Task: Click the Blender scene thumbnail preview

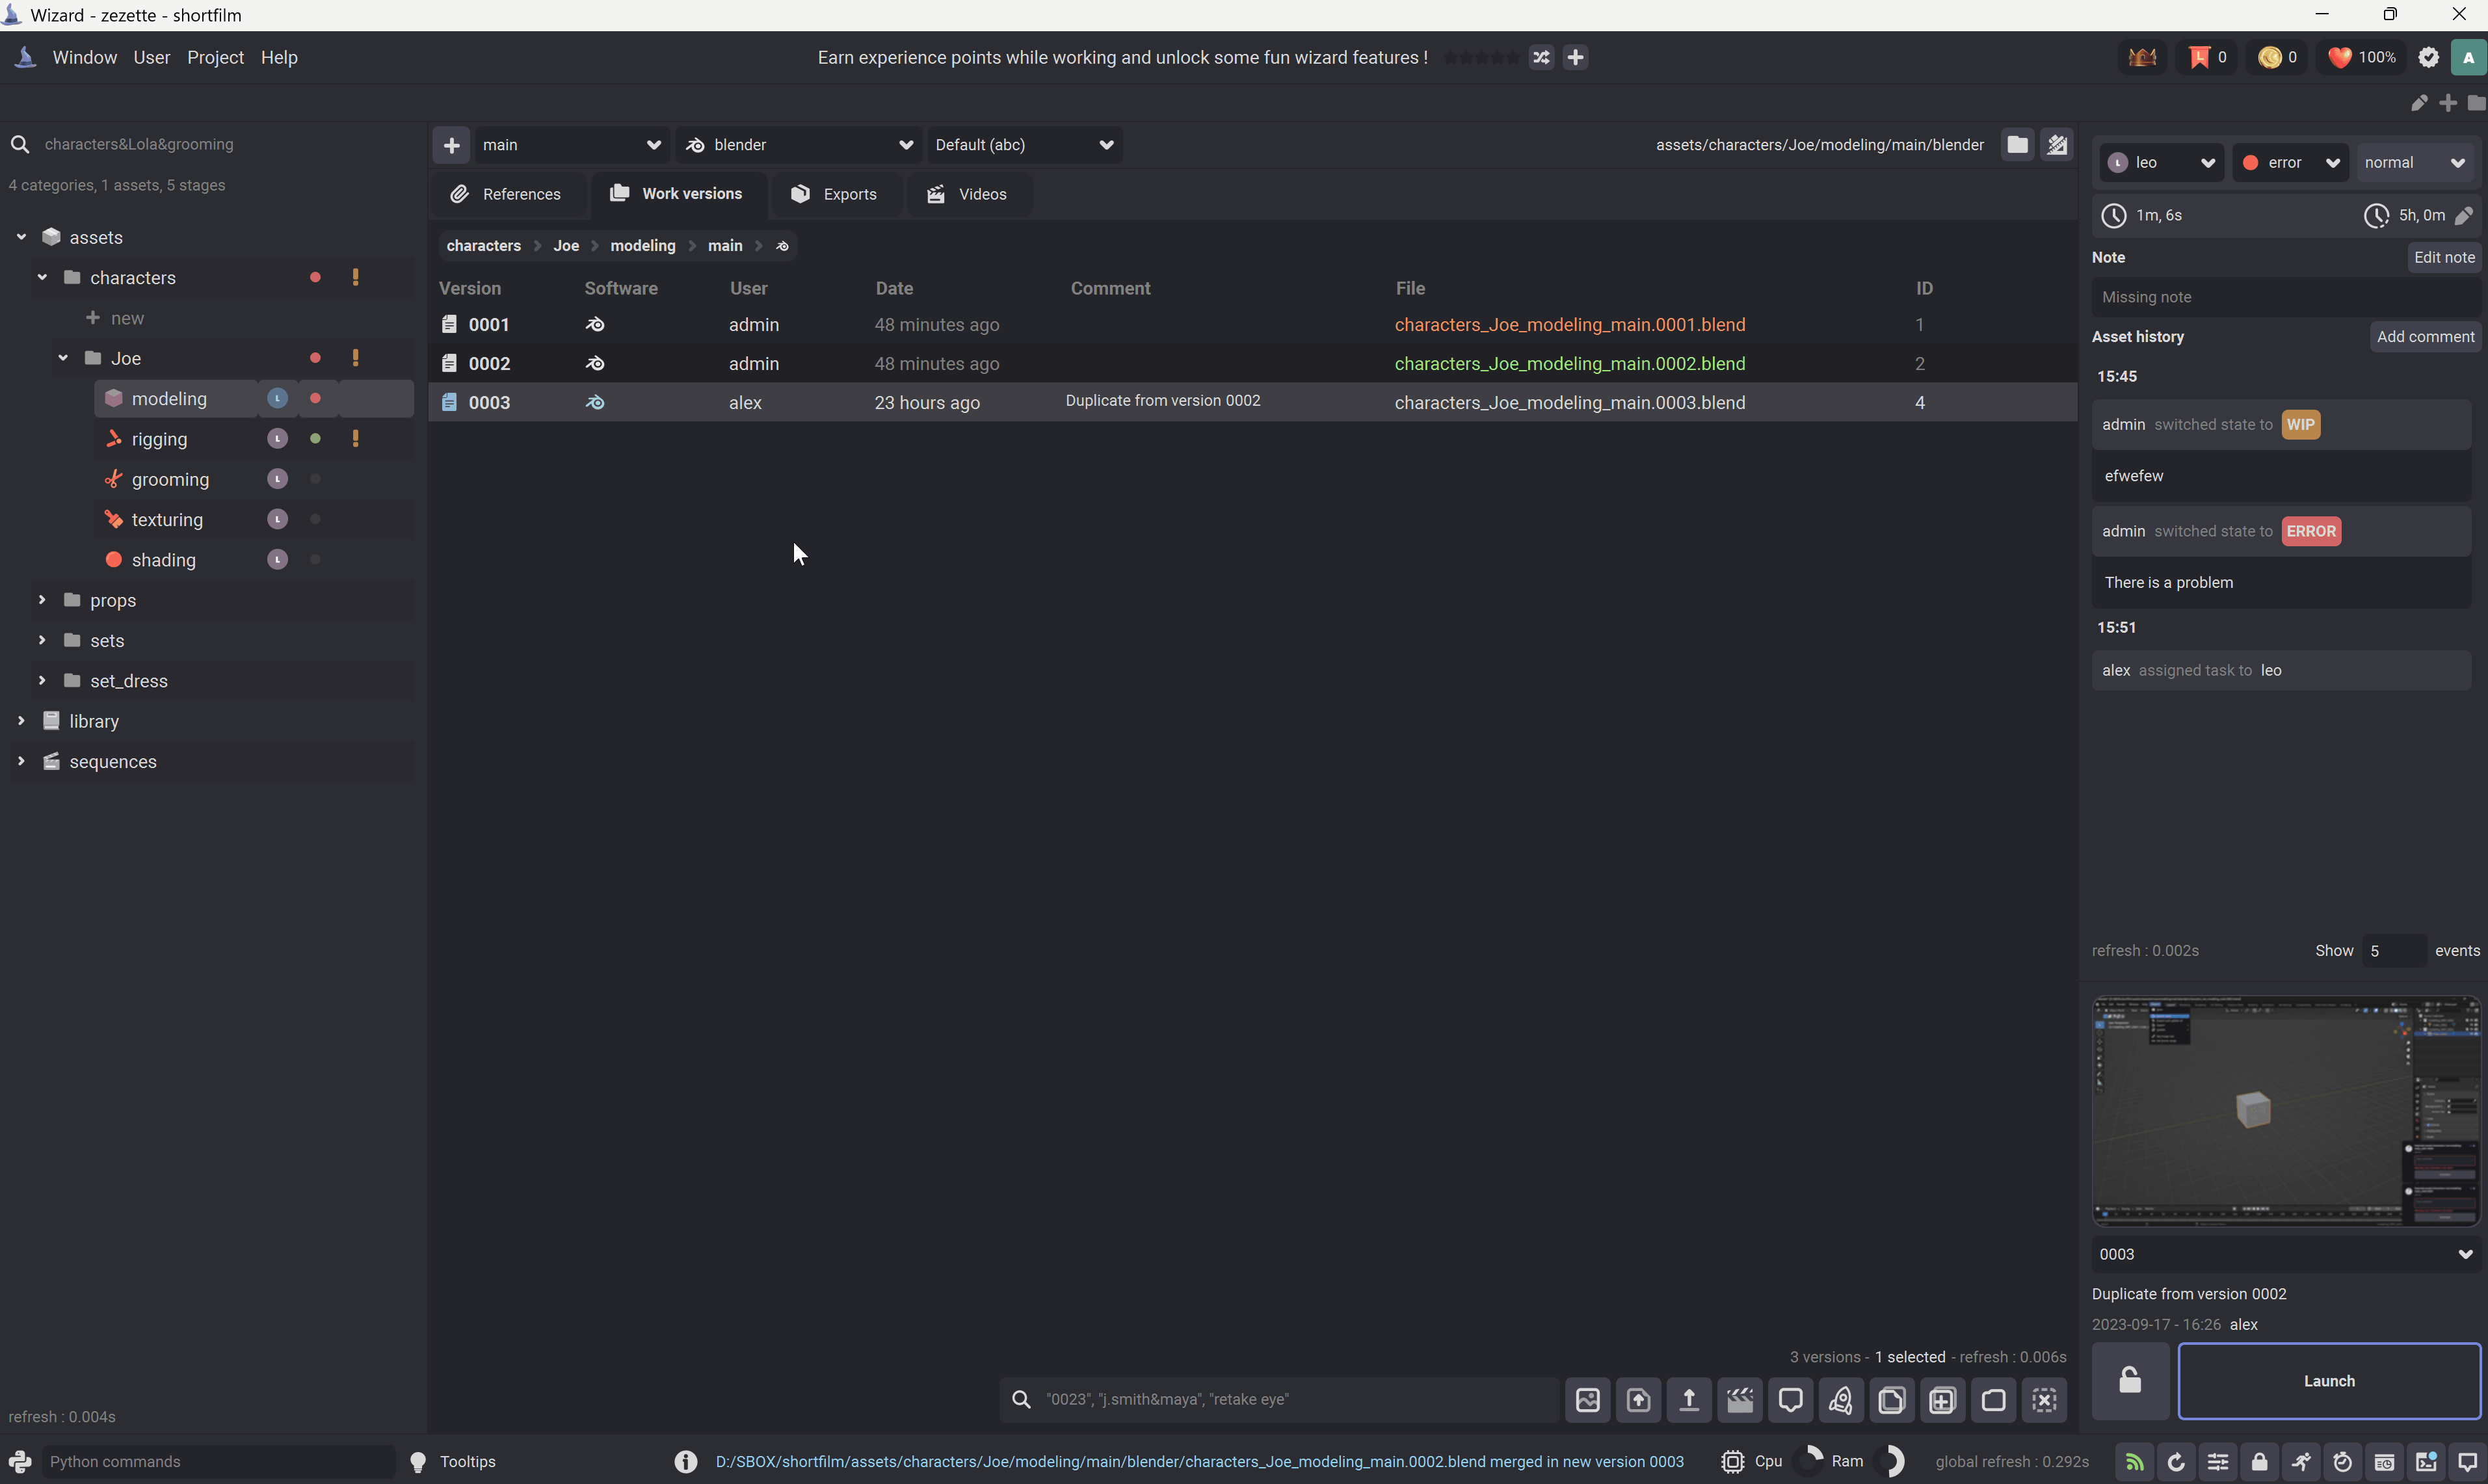Action: 2286,1111
